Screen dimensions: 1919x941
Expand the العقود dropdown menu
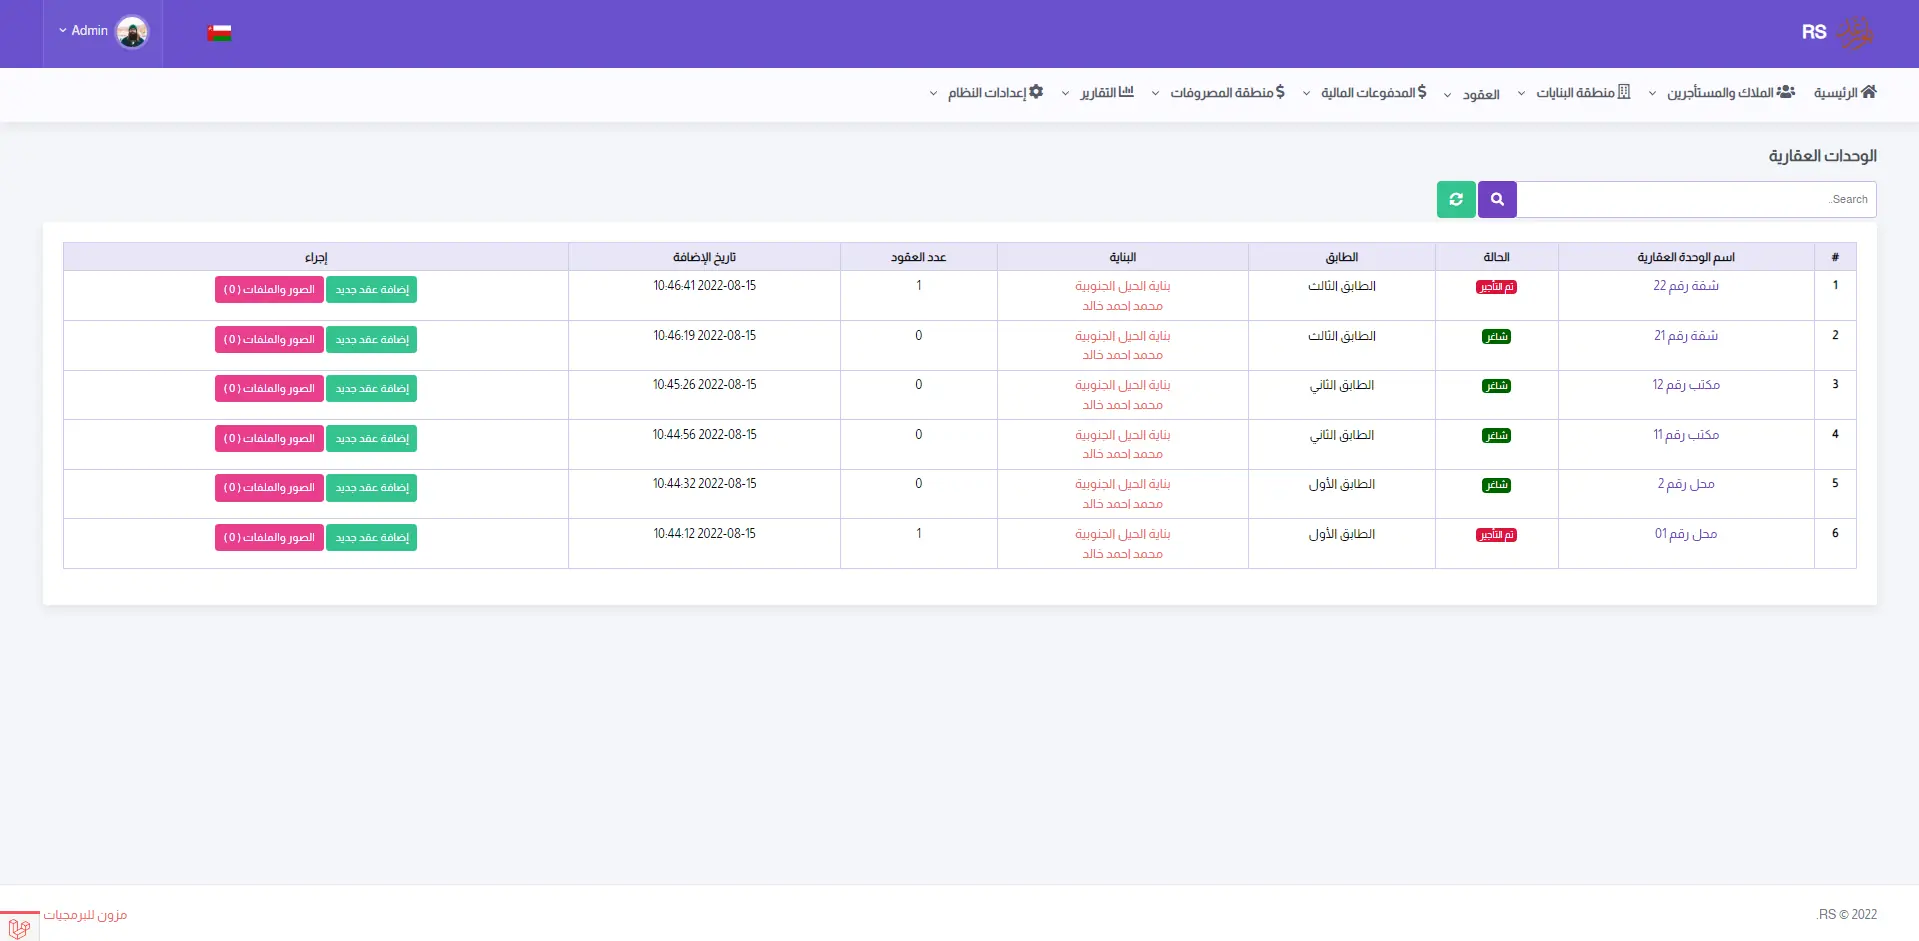[1473, 94]
